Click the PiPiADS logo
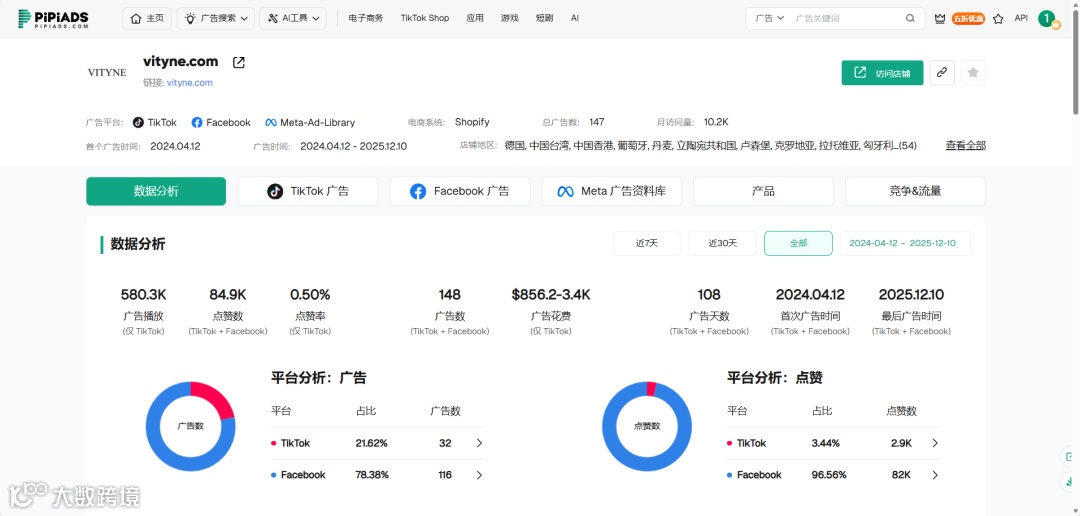Viewport: 1080px width, 516px height. pyautogui.click(x=53, y=19)
